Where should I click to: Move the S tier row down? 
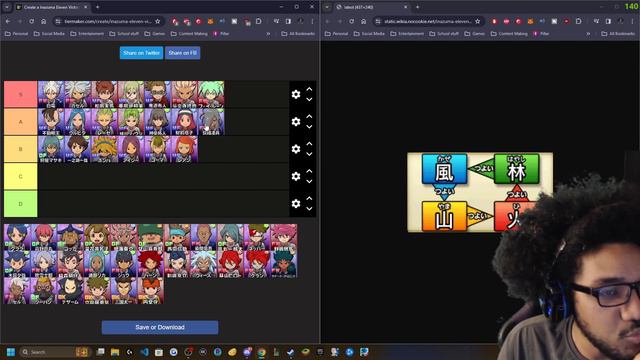(x=309, y=100)
